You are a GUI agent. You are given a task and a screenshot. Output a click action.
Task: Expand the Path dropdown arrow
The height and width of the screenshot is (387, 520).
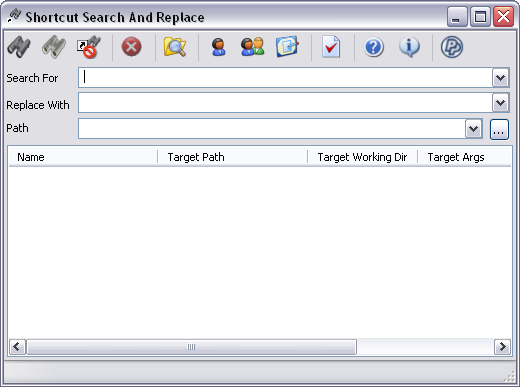tap(474, 129)
